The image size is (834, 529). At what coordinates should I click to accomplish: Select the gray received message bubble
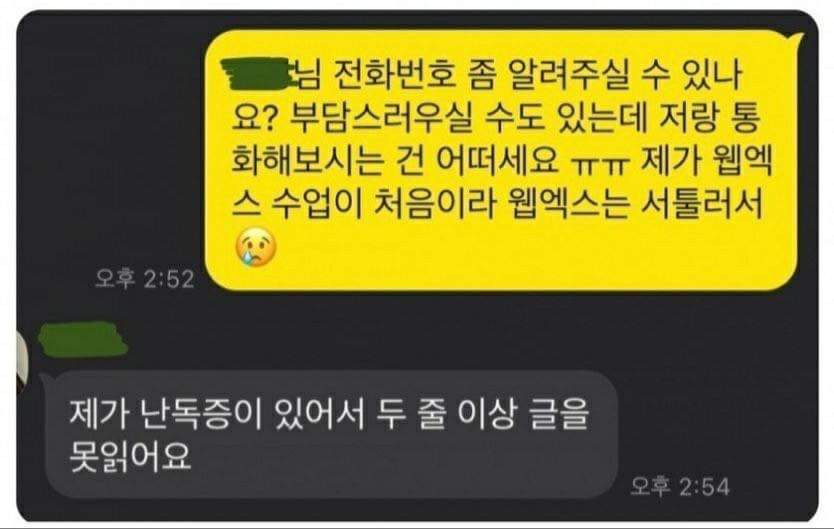pyautogui.click(x=331, y=434)
